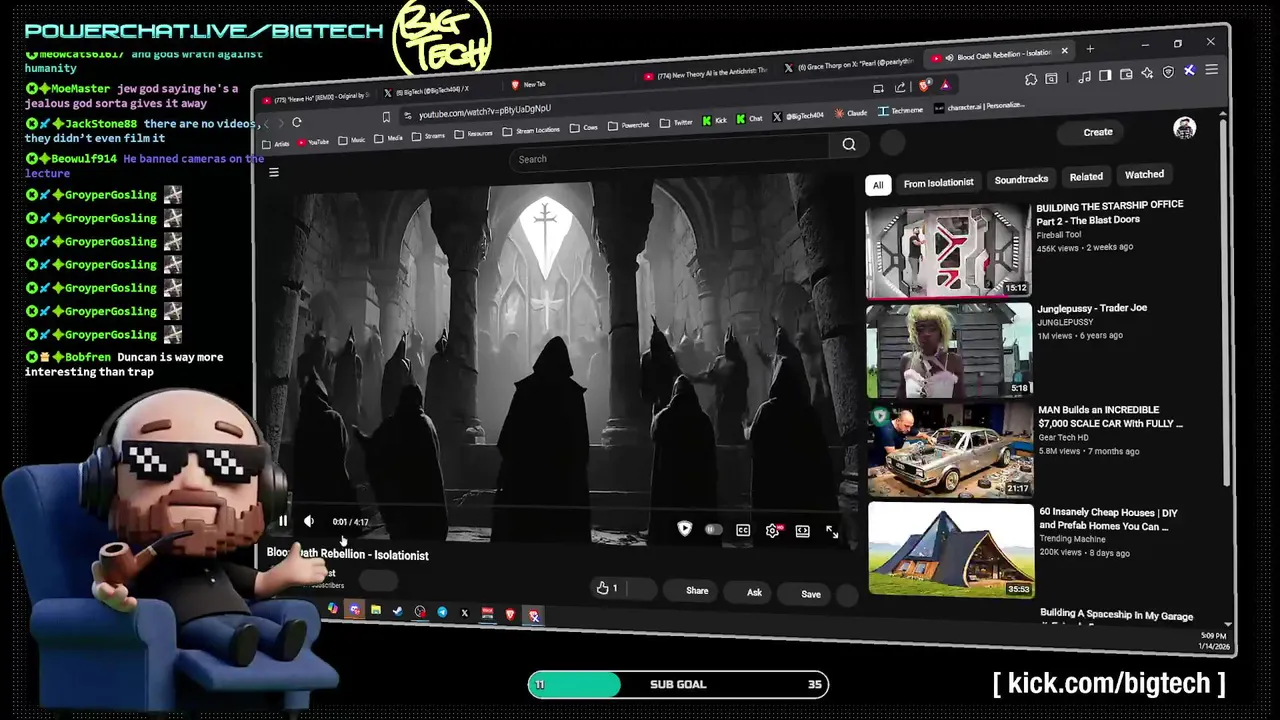1280x720 pixels.
Task: Turn on closed captions (CC)
Action: (743, 530)
